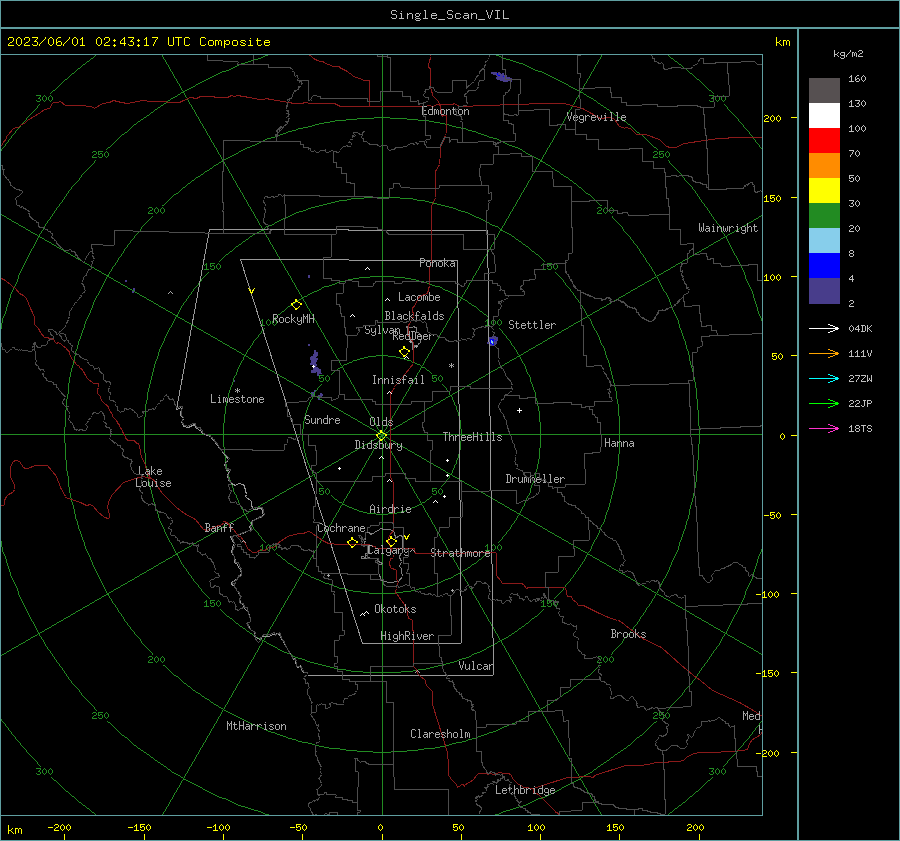Image resolution: width=900 pixels, height=841 pixels.
Task: Click the blue VIL cell near Stettler
Action: [492, 341]
